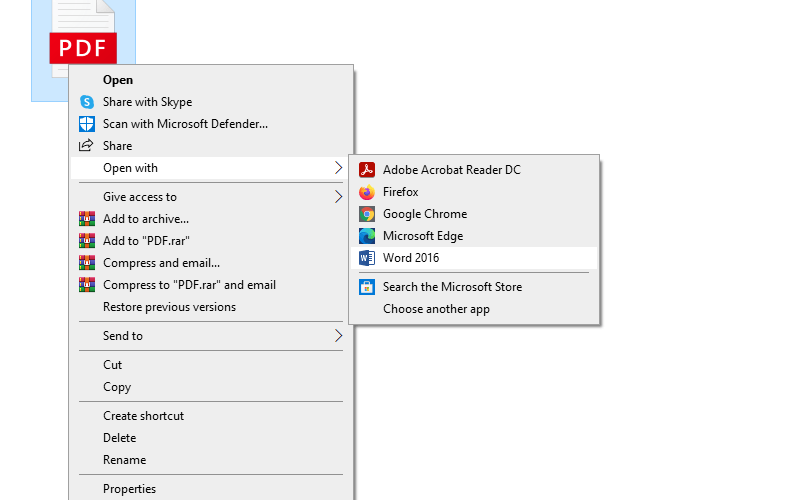Click the WinRAR icon beside Add to archive

(x=87, y=219)
